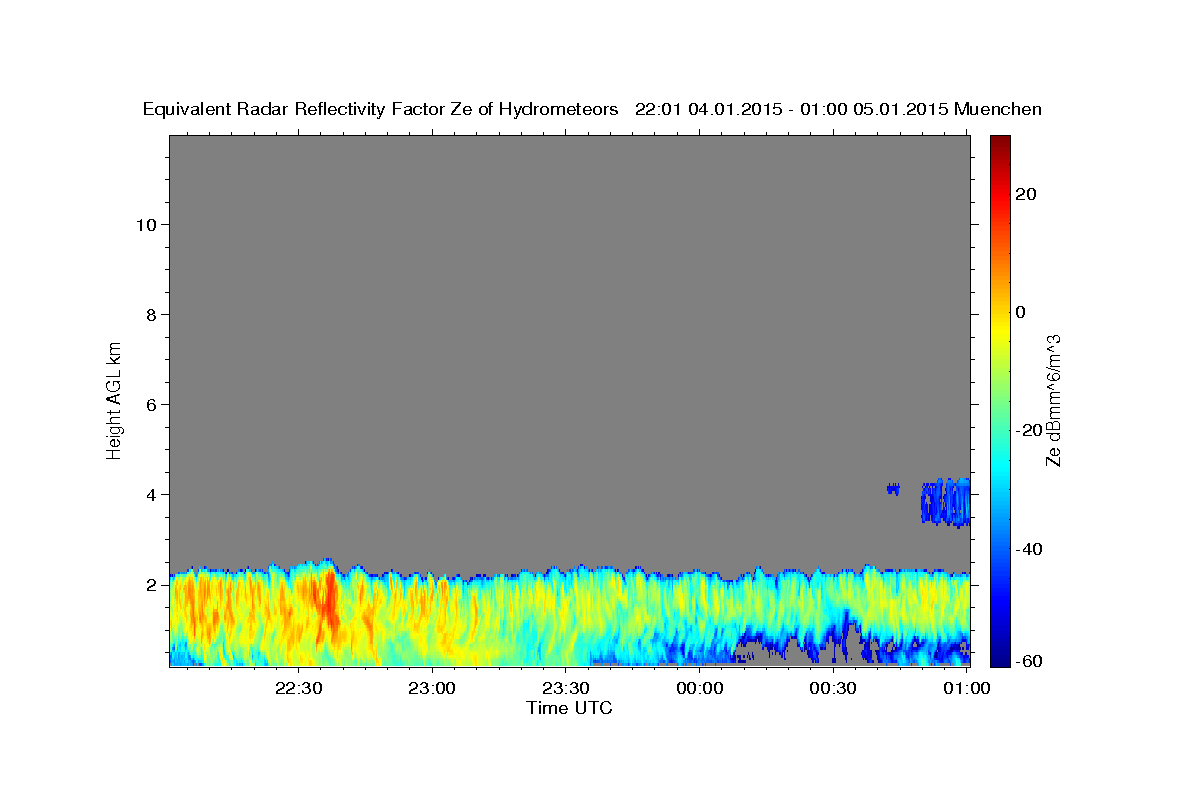This screenshot has height=800, width=1200.
Task: Click the red high-reflectivity core near 22:35
Action: point(328,605)
